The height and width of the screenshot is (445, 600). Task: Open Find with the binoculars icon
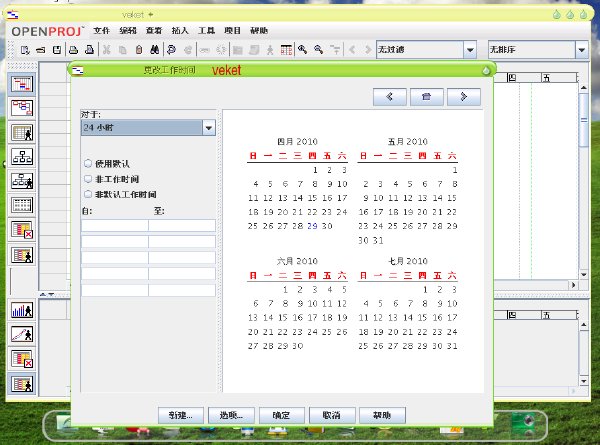[155, 50]
